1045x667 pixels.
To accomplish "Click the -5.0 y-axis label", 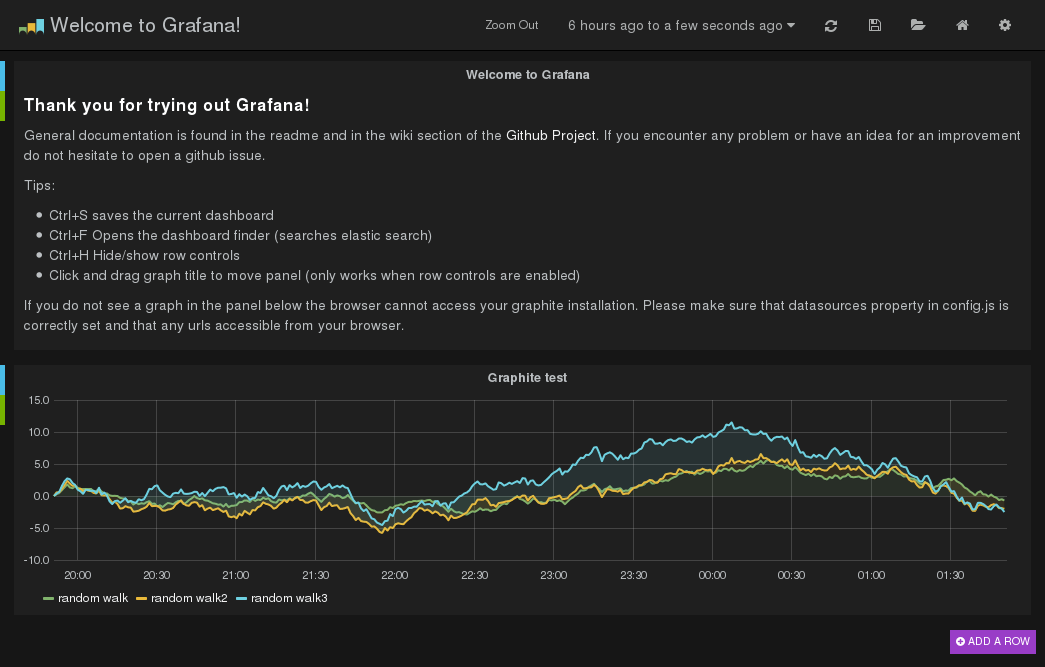I will [x=39, y=528].
